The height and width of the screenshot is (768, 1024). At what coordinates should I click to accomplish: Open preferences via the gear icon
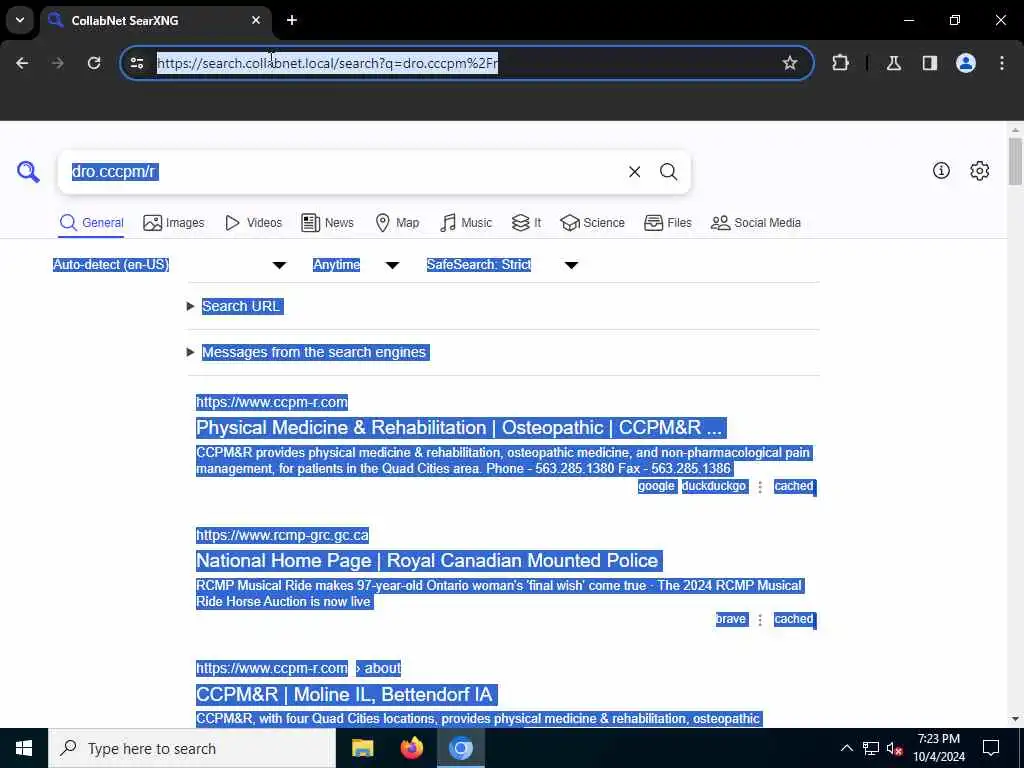[979, 170]
